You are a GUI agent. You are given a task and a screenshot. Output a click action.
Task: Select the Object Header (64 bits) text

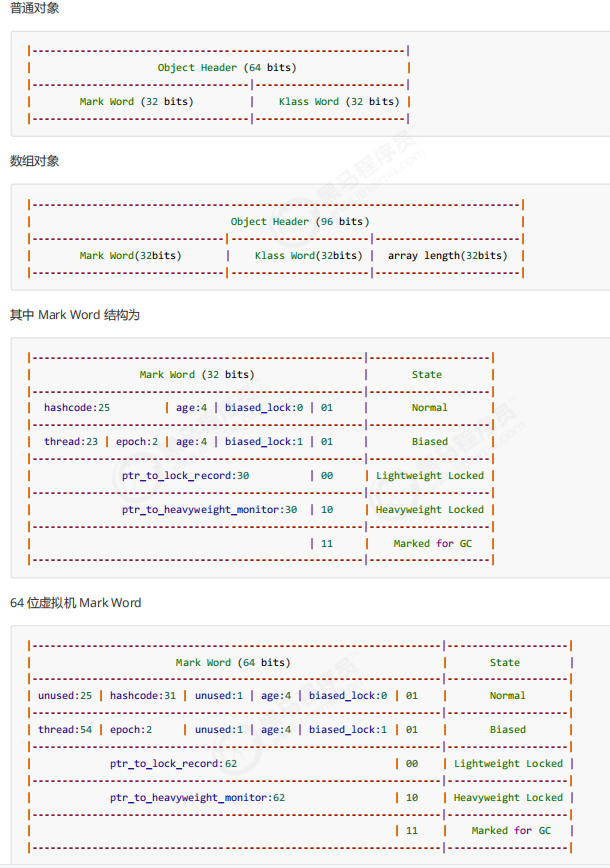(227, 68)
